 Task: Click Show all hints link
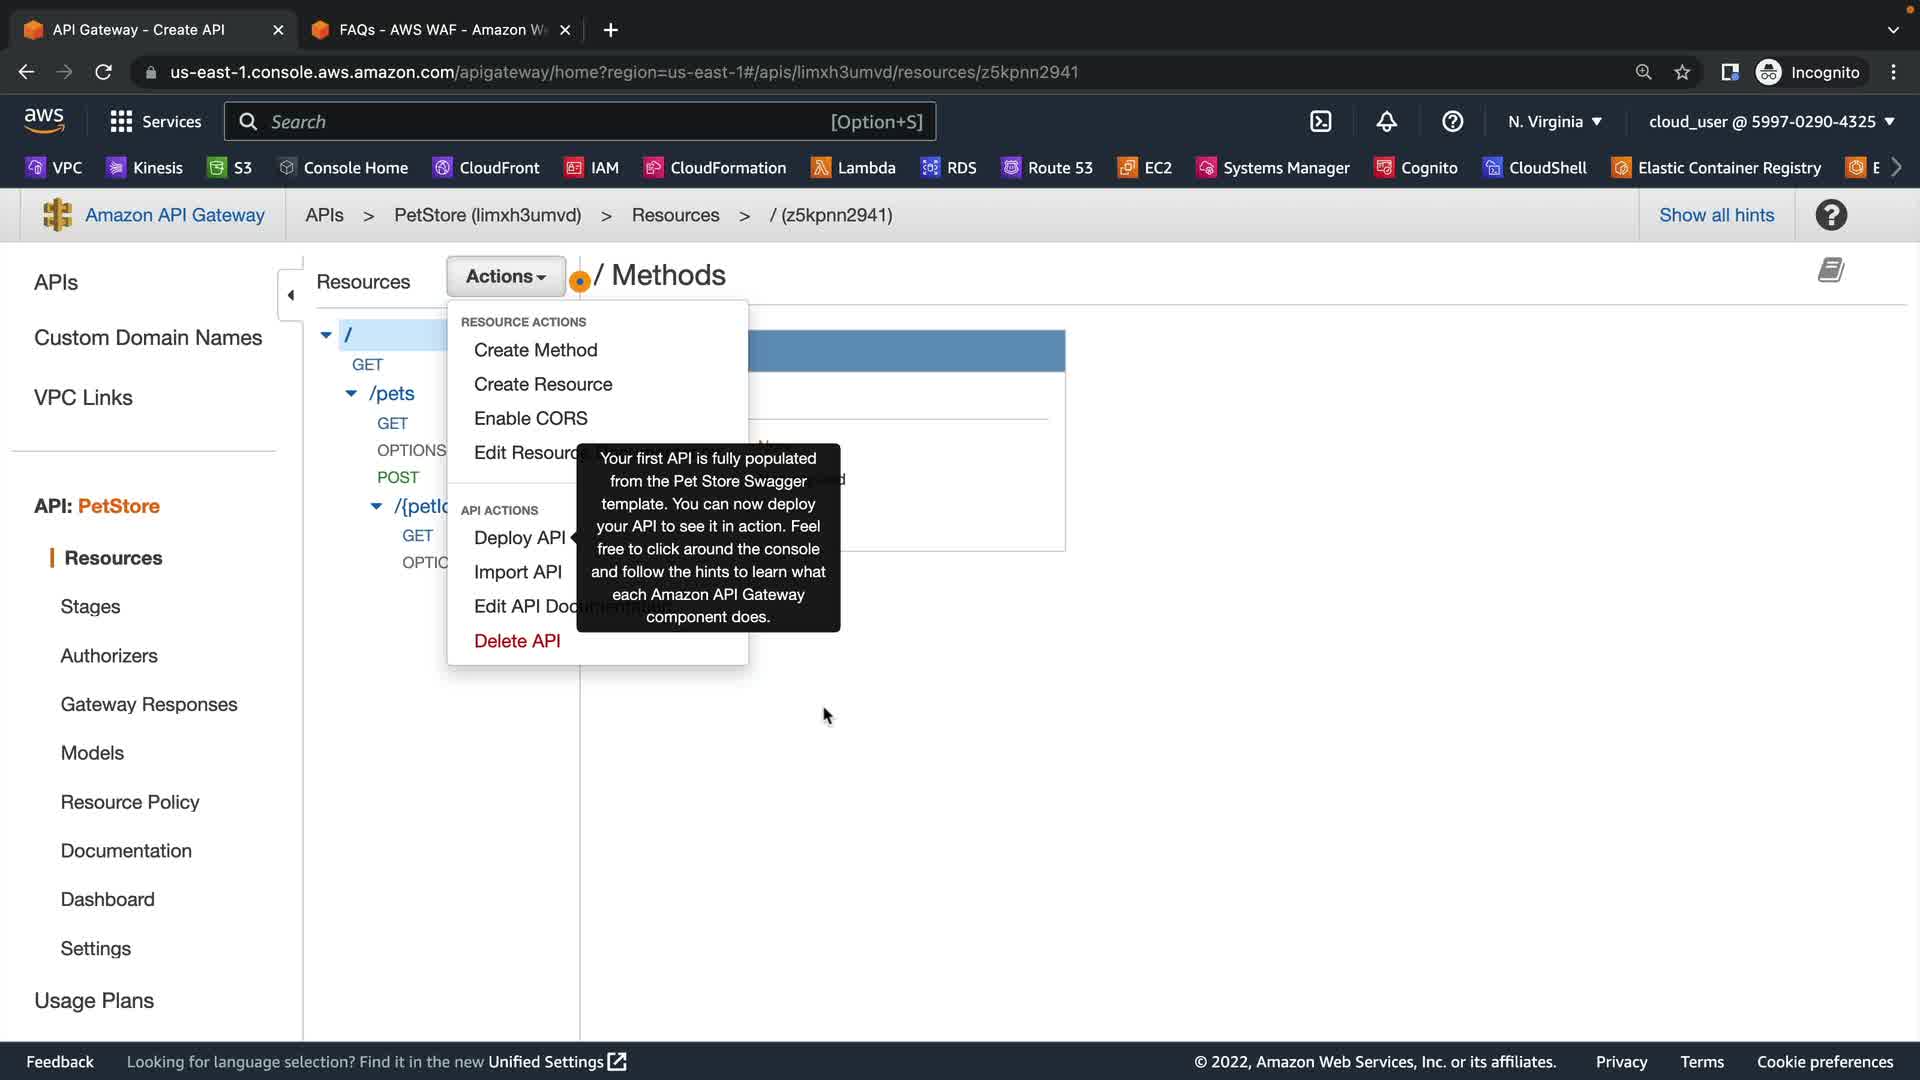[1716, 215]
